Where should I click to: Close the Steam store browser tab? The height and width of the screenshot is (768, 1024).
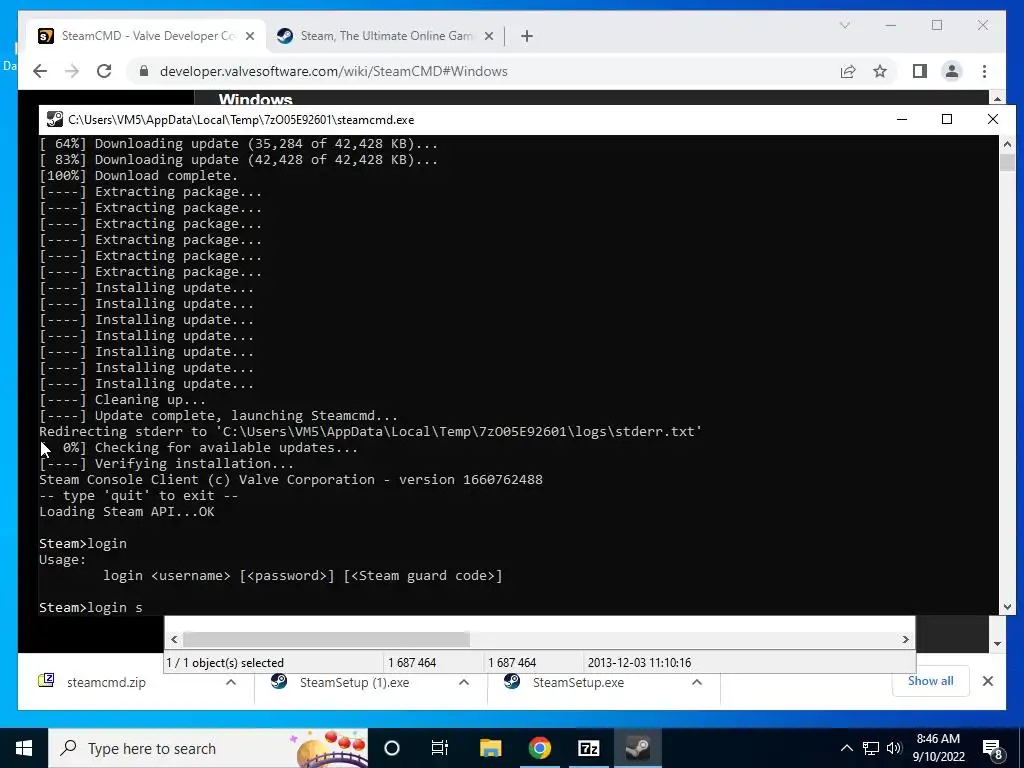pos(488,37)
